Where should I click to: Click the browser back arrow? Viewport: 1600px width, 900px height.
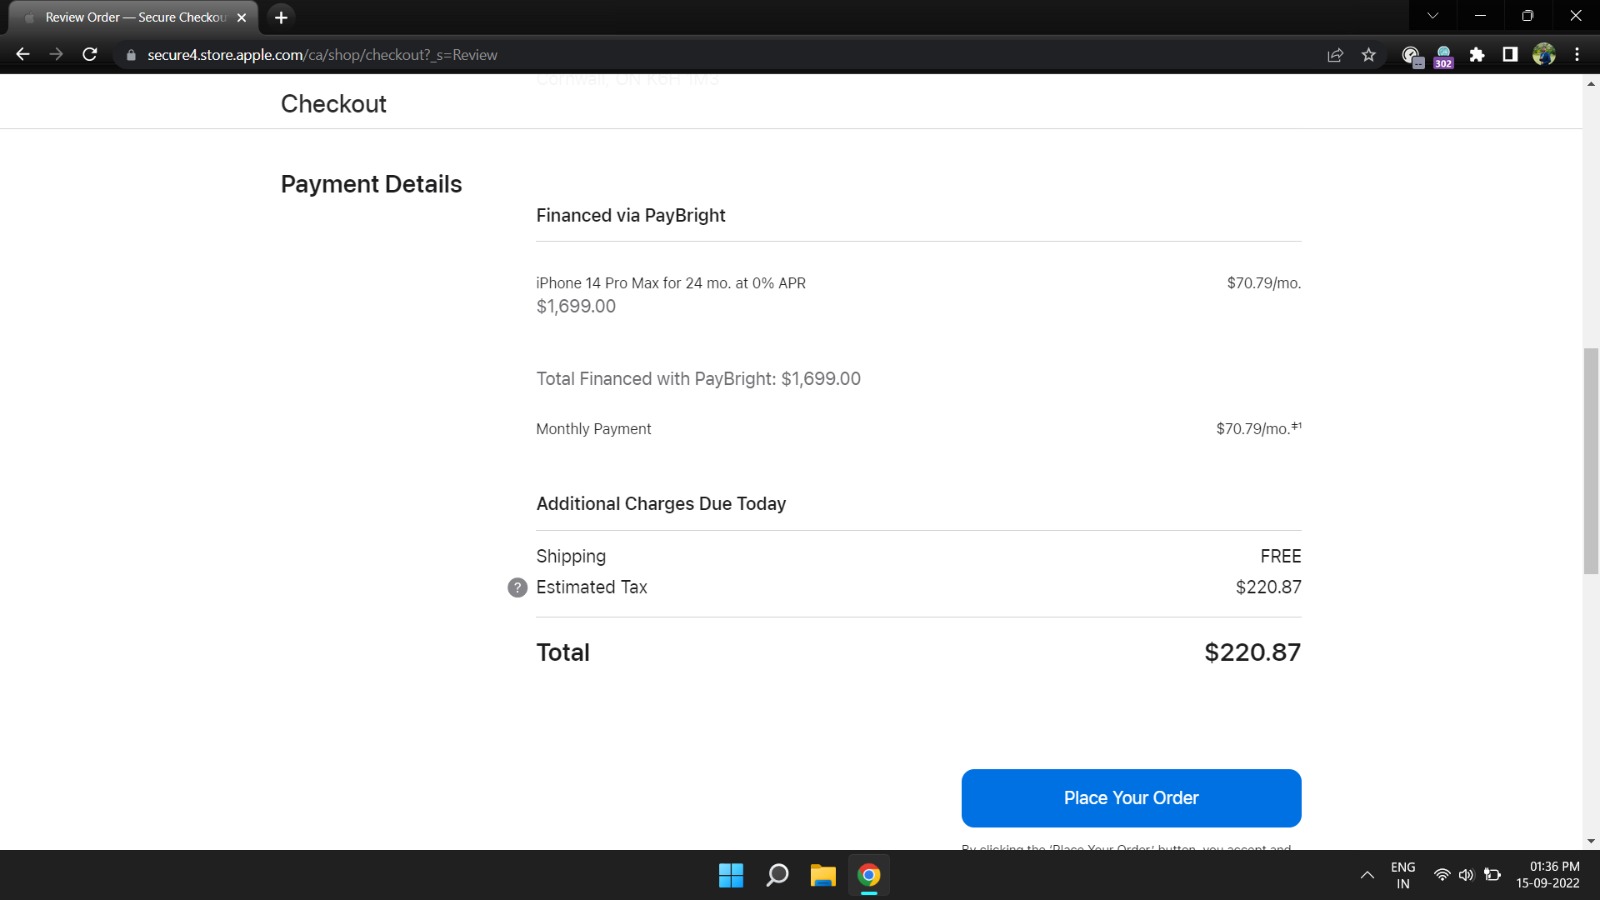point(23,55)
